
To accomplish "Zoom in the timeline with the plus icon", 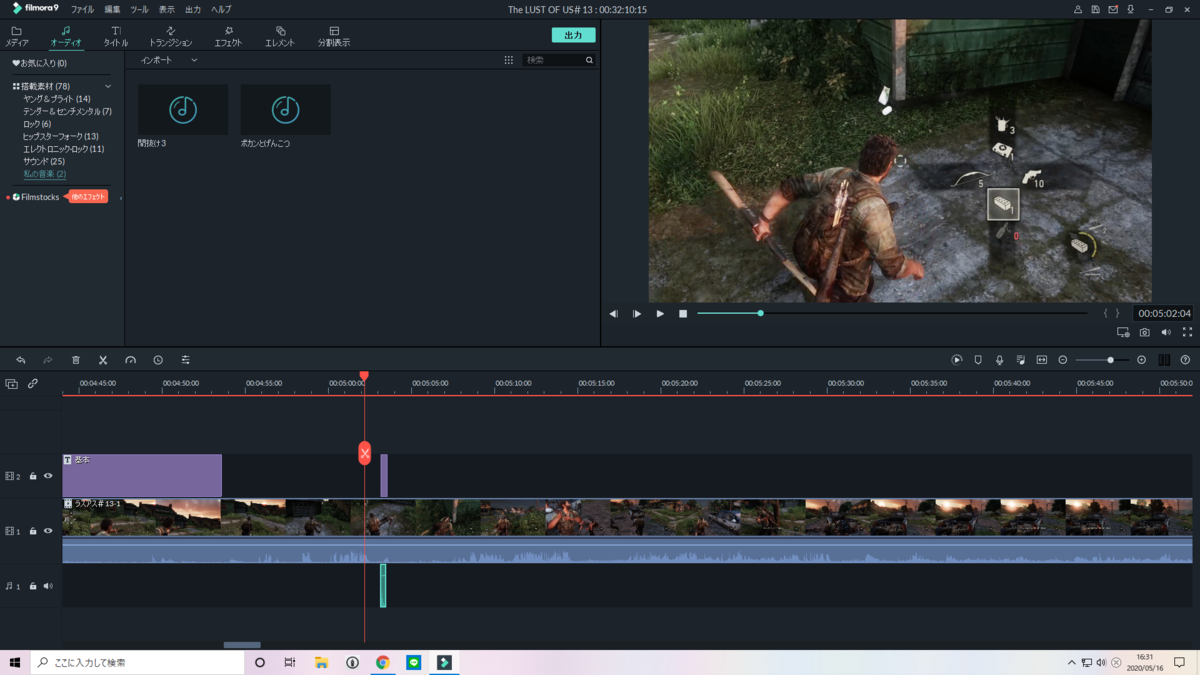I will pyautogui.click(x=1142, y=360).
